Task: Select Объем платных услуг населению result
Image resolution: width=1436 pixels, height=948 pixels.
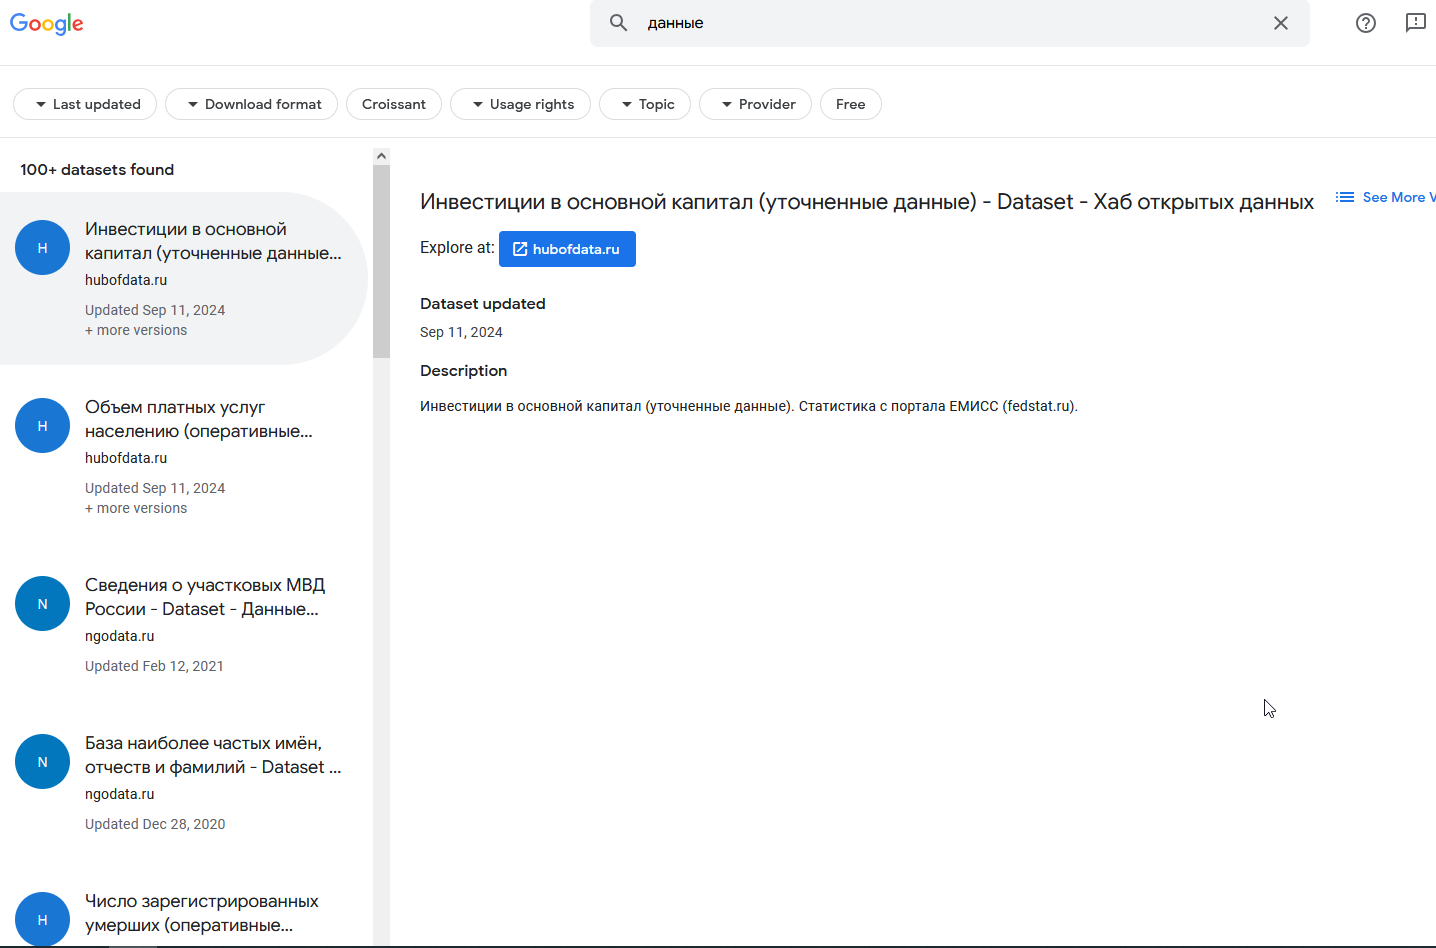Action: click(x=184, y=456)
